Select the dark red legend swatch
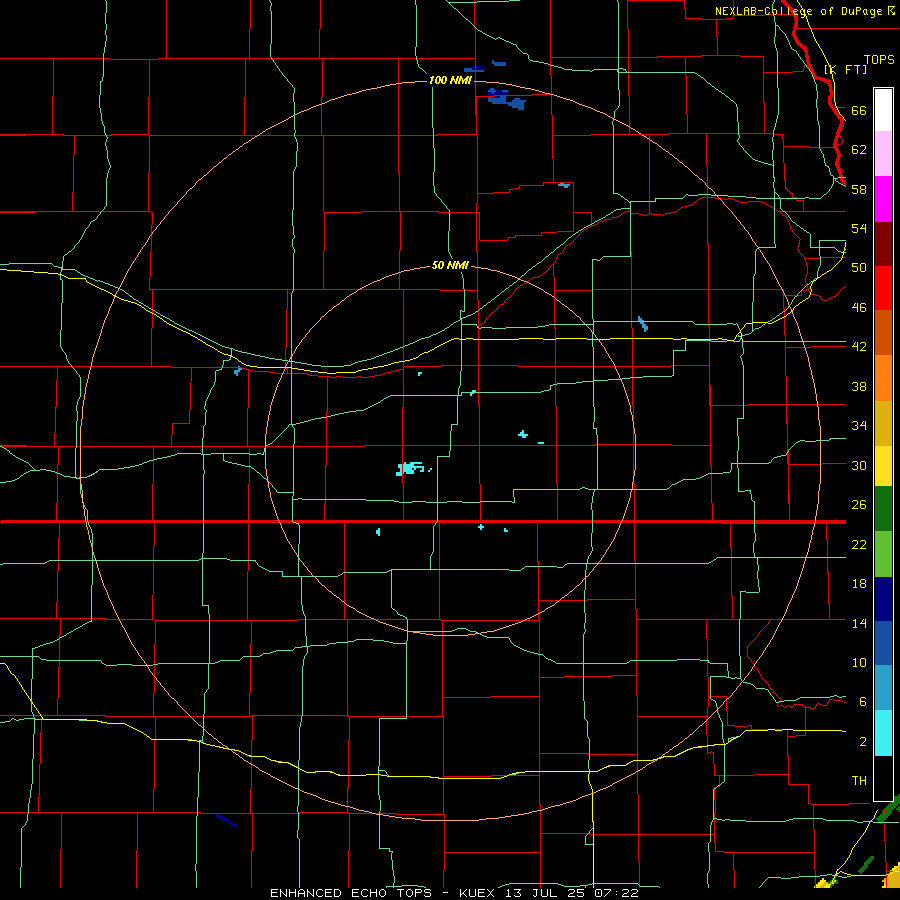The height and width of the screenshot is (900, 900). 883,245
